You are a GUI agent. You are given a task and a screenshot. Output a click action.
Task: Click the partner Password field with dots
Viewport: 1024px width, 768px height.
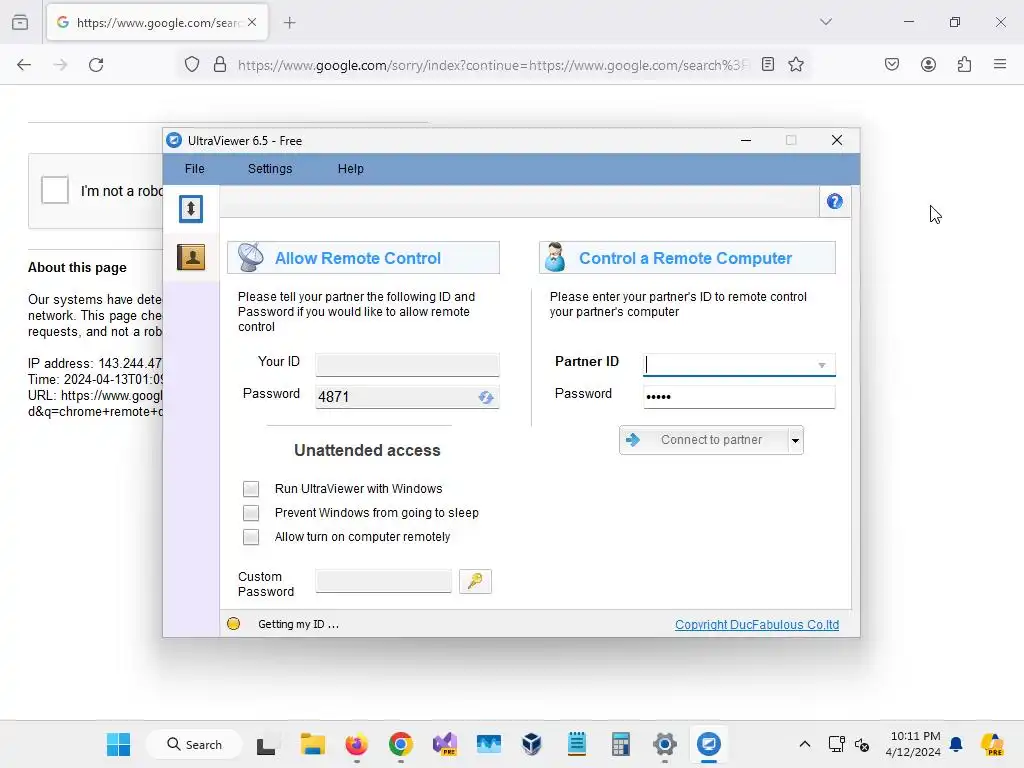739,396
